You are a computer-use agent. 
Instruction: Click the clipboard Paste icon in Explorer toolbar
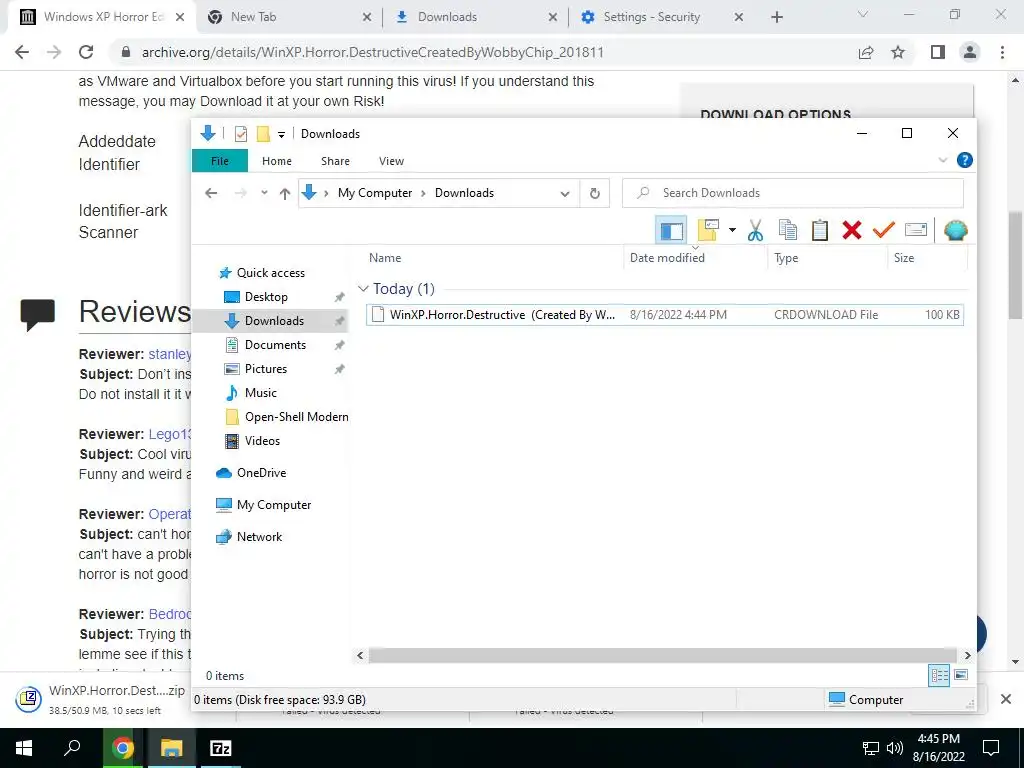pos(820,230)
